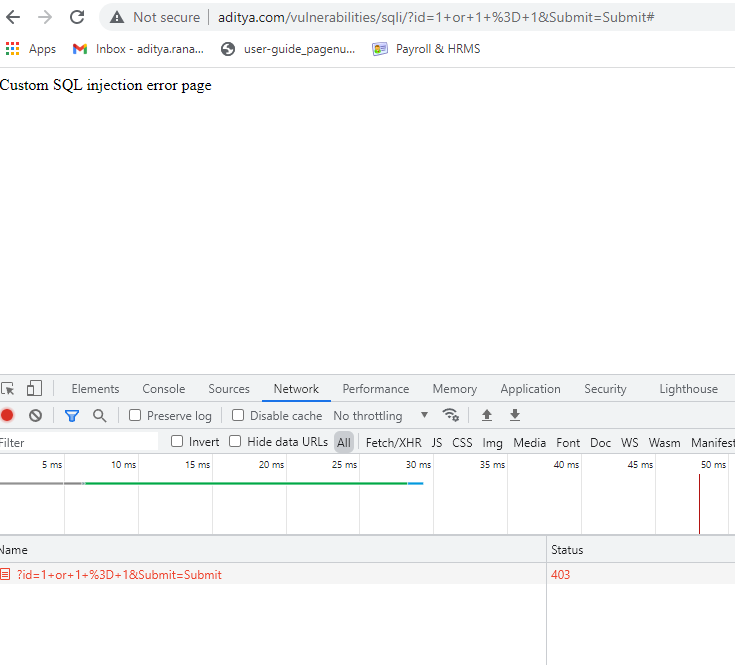This screenshot has width=735, height=665.
Task: Open the user-guide_pagenu bookmark
Action: [x=288, y=49]
